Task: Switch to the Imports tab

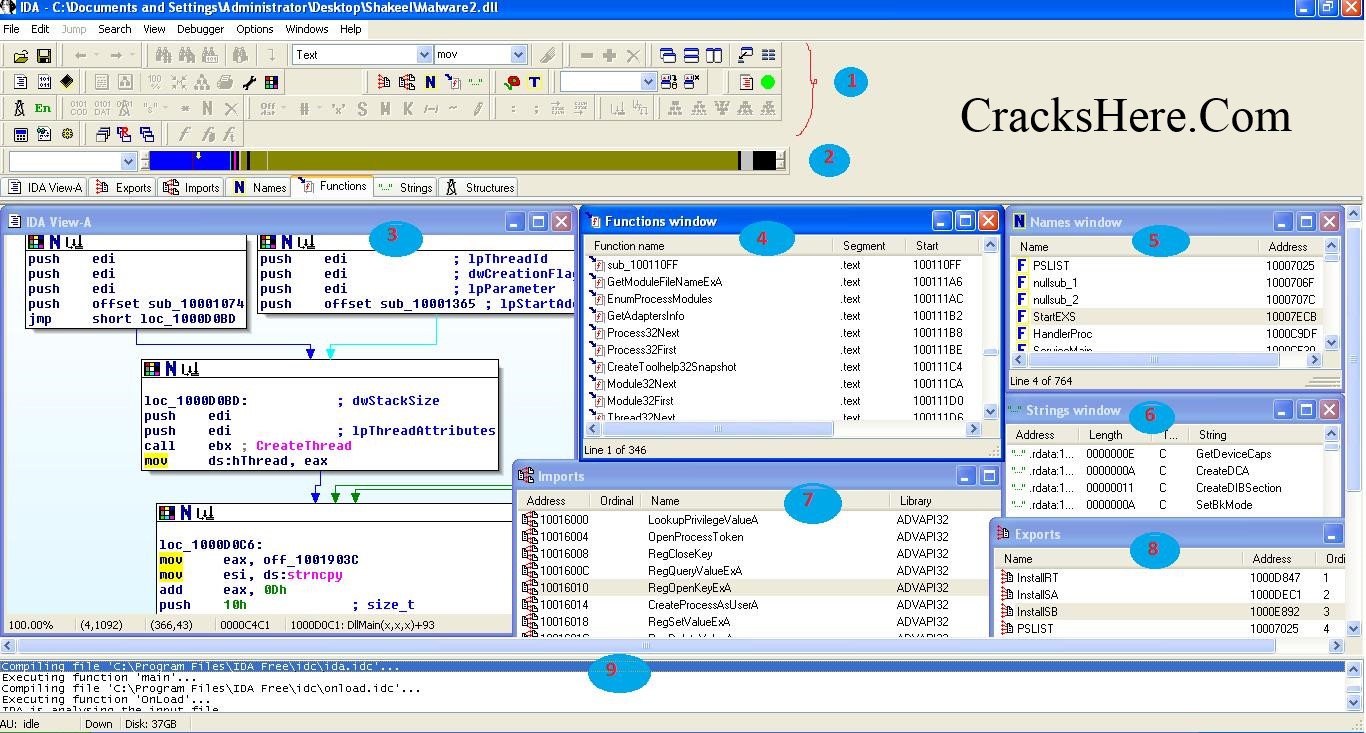Action: [191, 187]
